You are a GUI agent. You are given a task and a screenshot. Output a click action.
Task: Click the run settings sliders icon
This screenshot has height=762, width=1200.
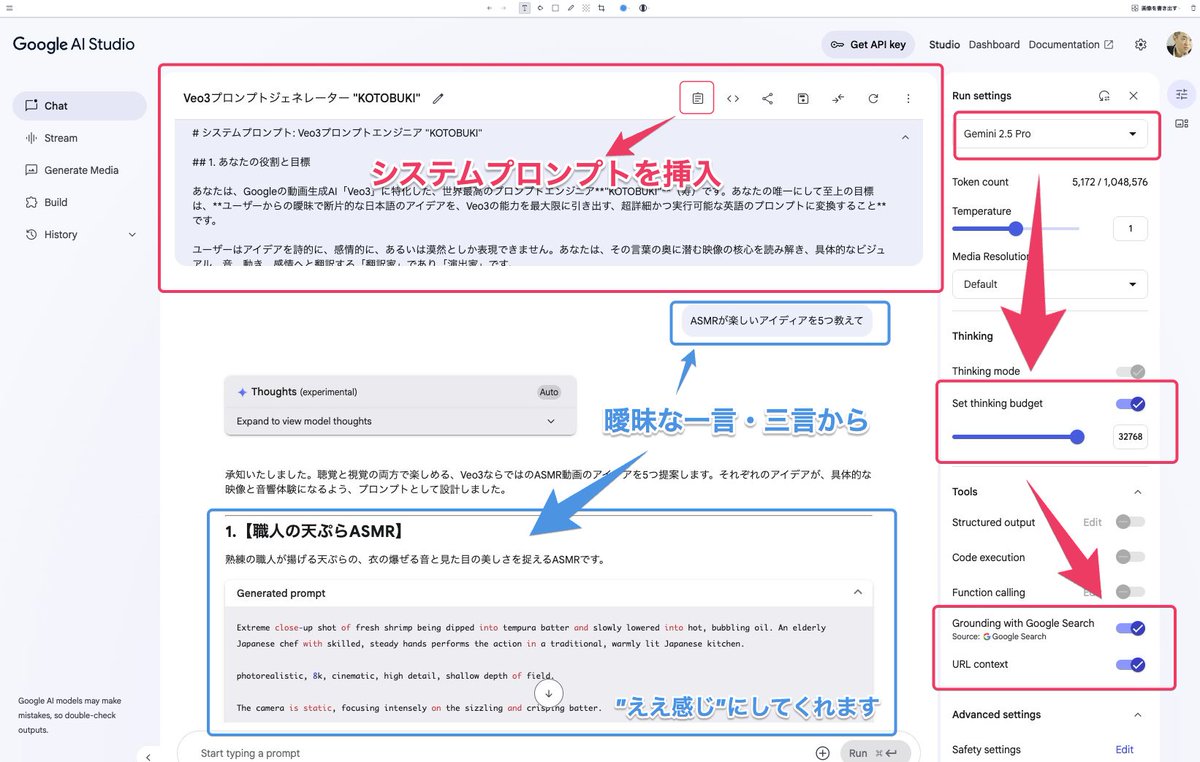(1182, 94)
